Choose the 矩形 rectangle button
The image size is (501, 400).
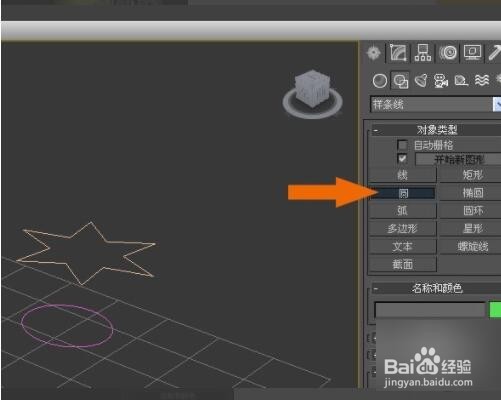pos(472,174)
